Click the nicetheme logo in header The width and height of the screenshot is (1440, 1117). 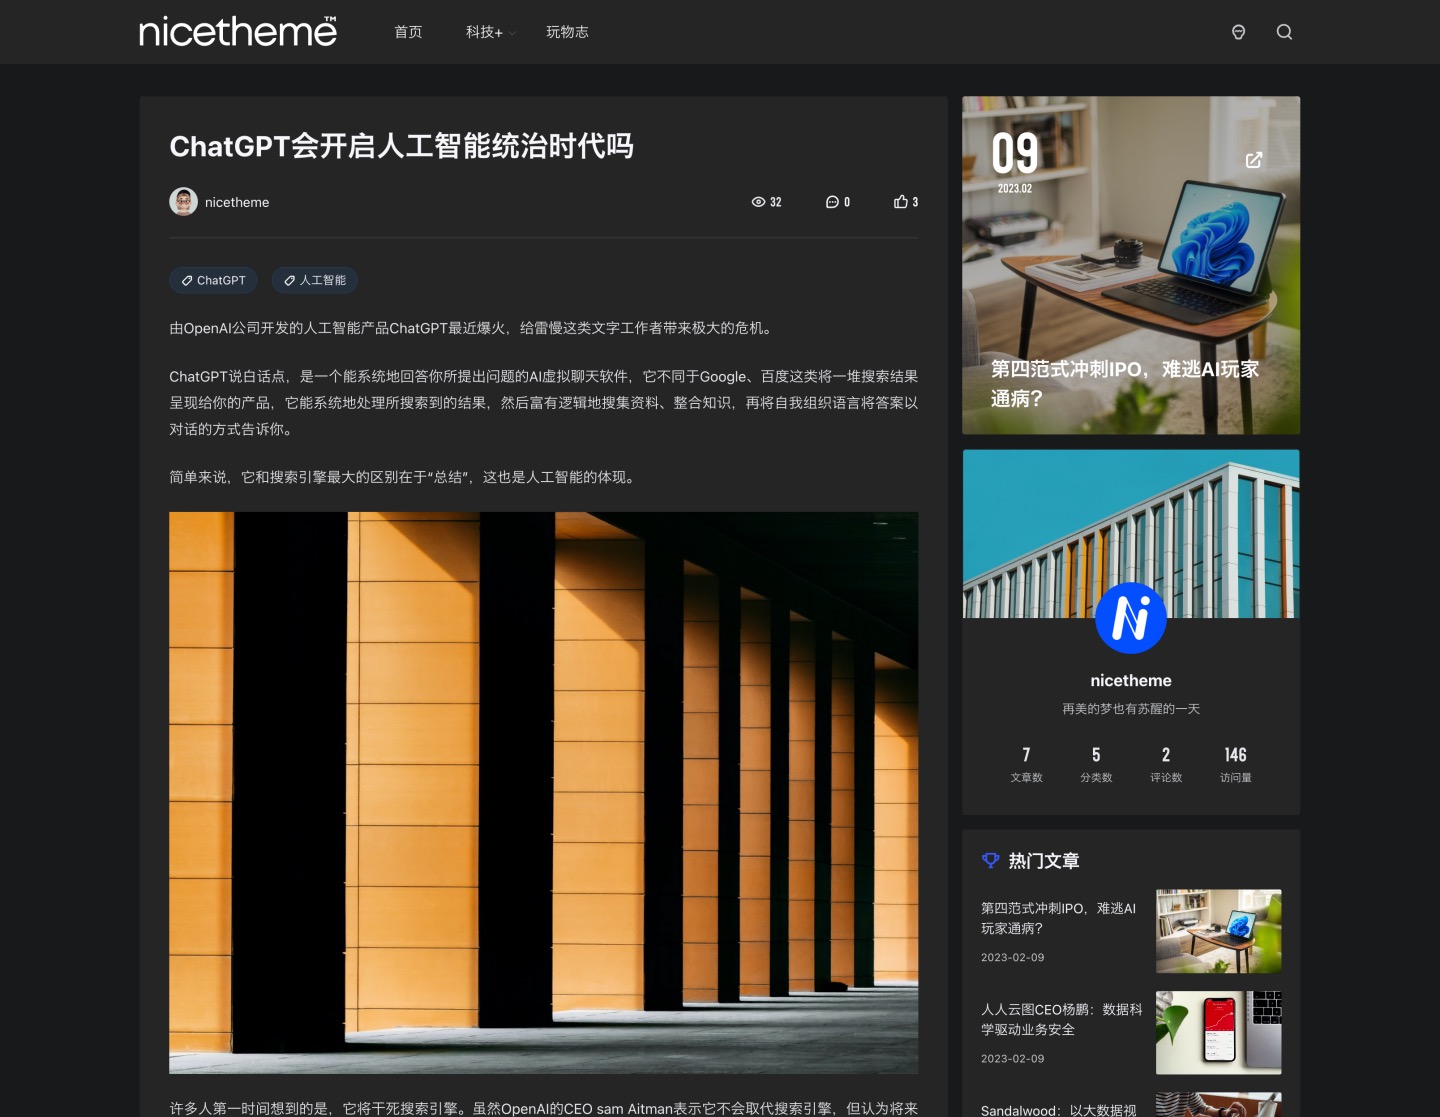(x=238, y=32)
